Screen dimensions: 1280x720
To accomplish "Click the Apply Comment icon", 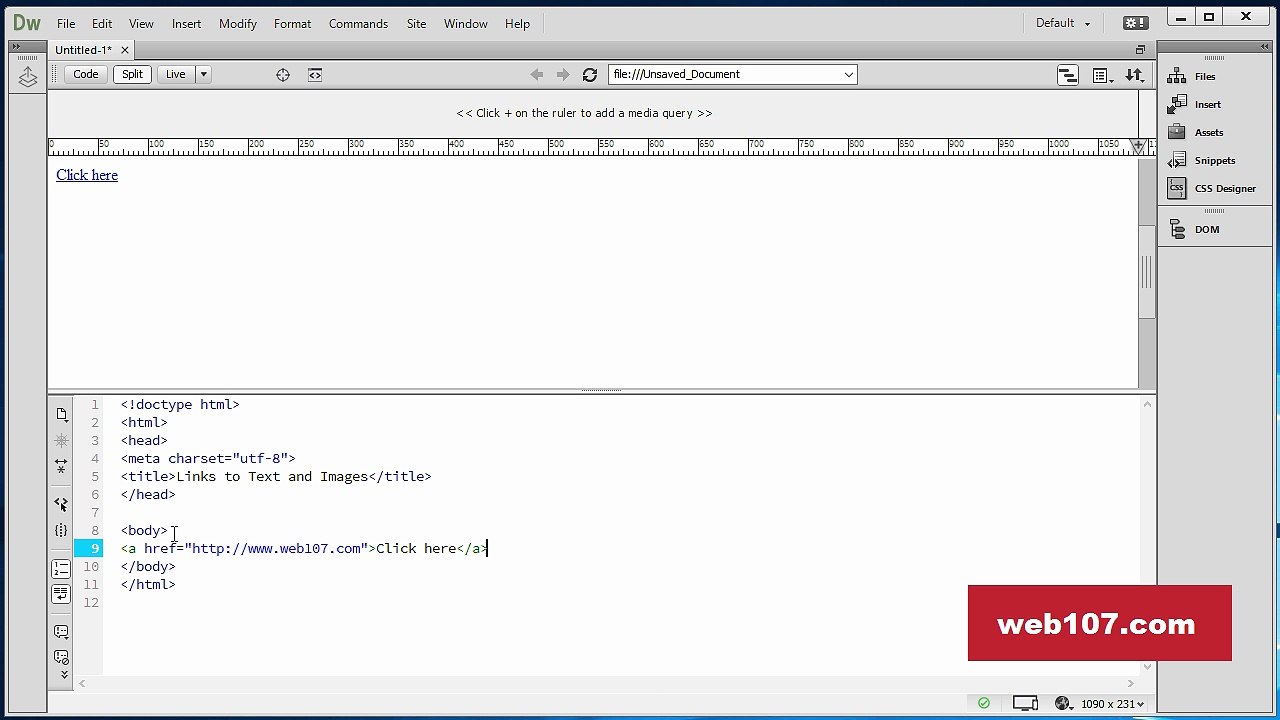I will pyautogui.click(x=61, y=632).
